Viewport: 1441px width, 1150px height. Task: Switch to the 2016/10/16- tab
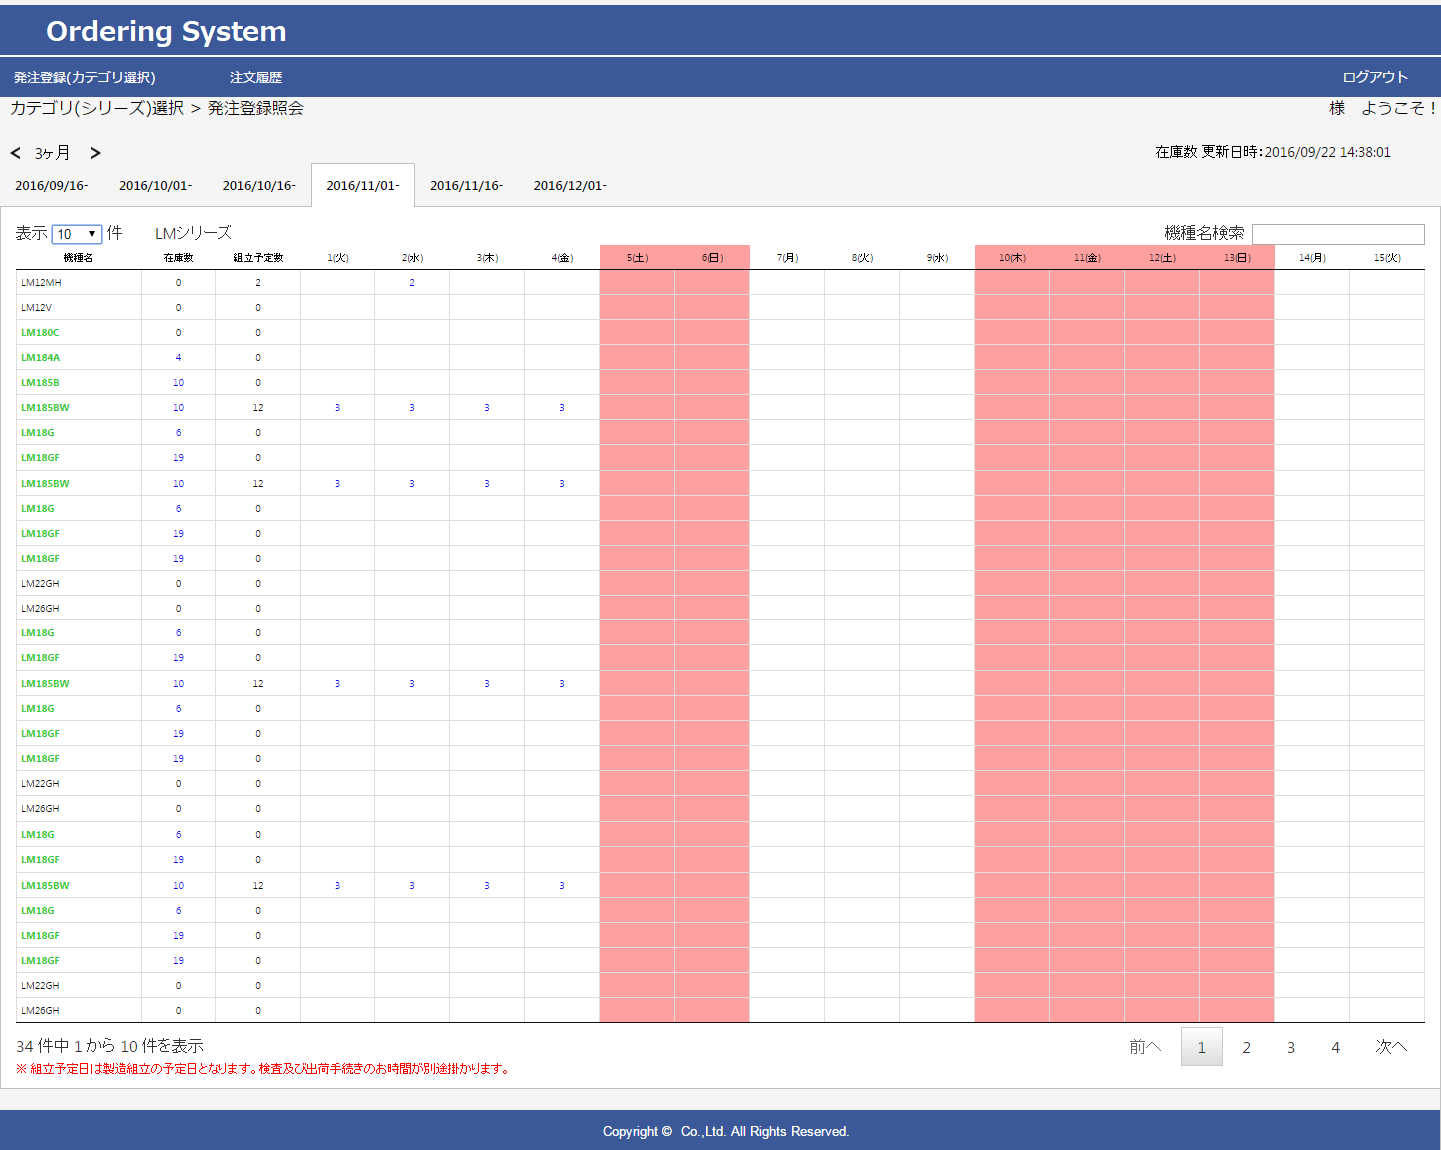[259, 185]
